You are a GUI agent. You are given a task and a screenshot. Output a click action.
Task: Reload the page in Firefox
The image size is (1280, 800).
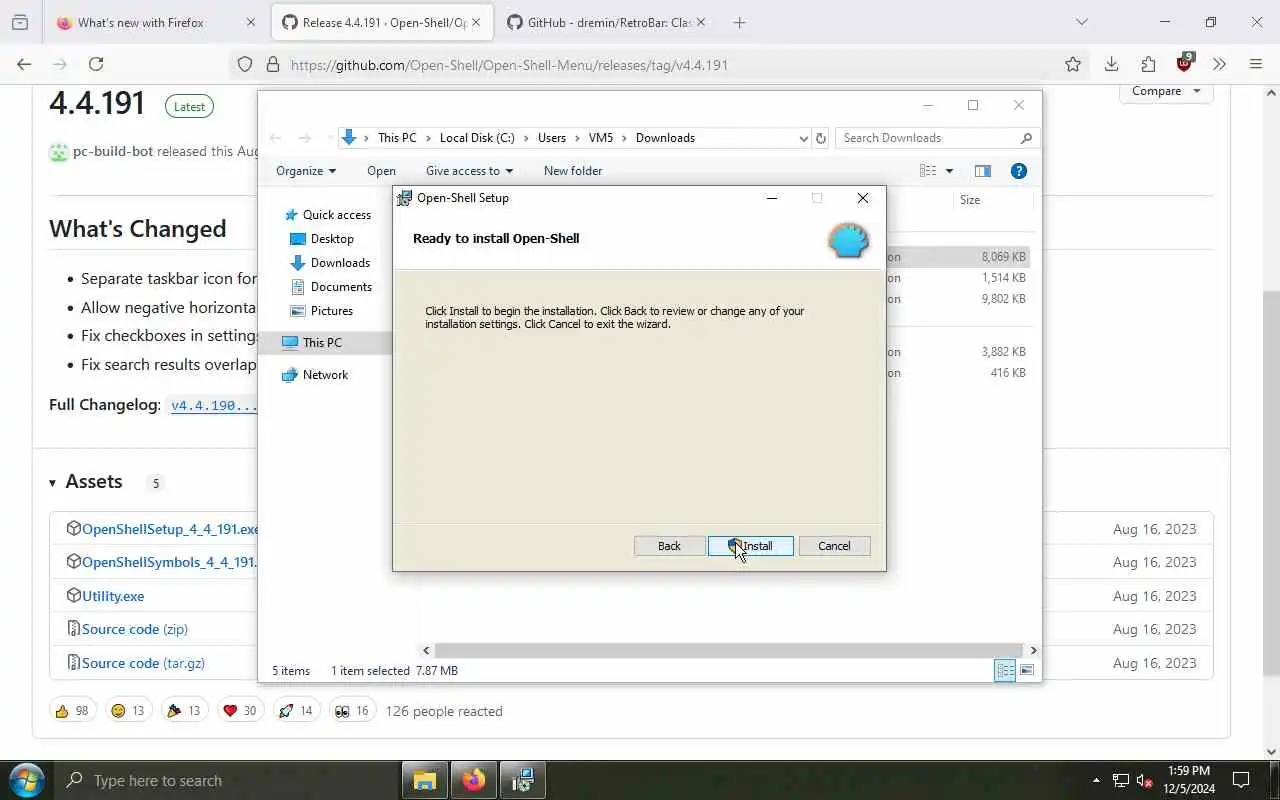point(96,64)
